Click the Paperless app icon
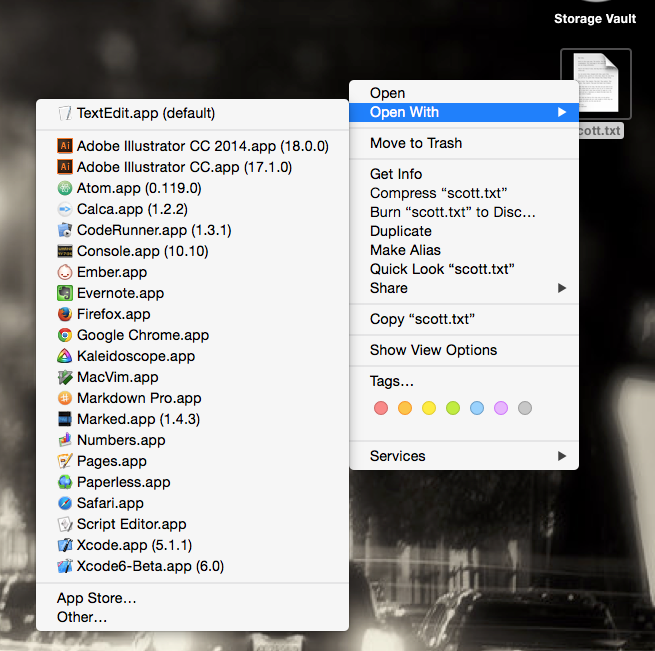655x651 pixels. 65,482
